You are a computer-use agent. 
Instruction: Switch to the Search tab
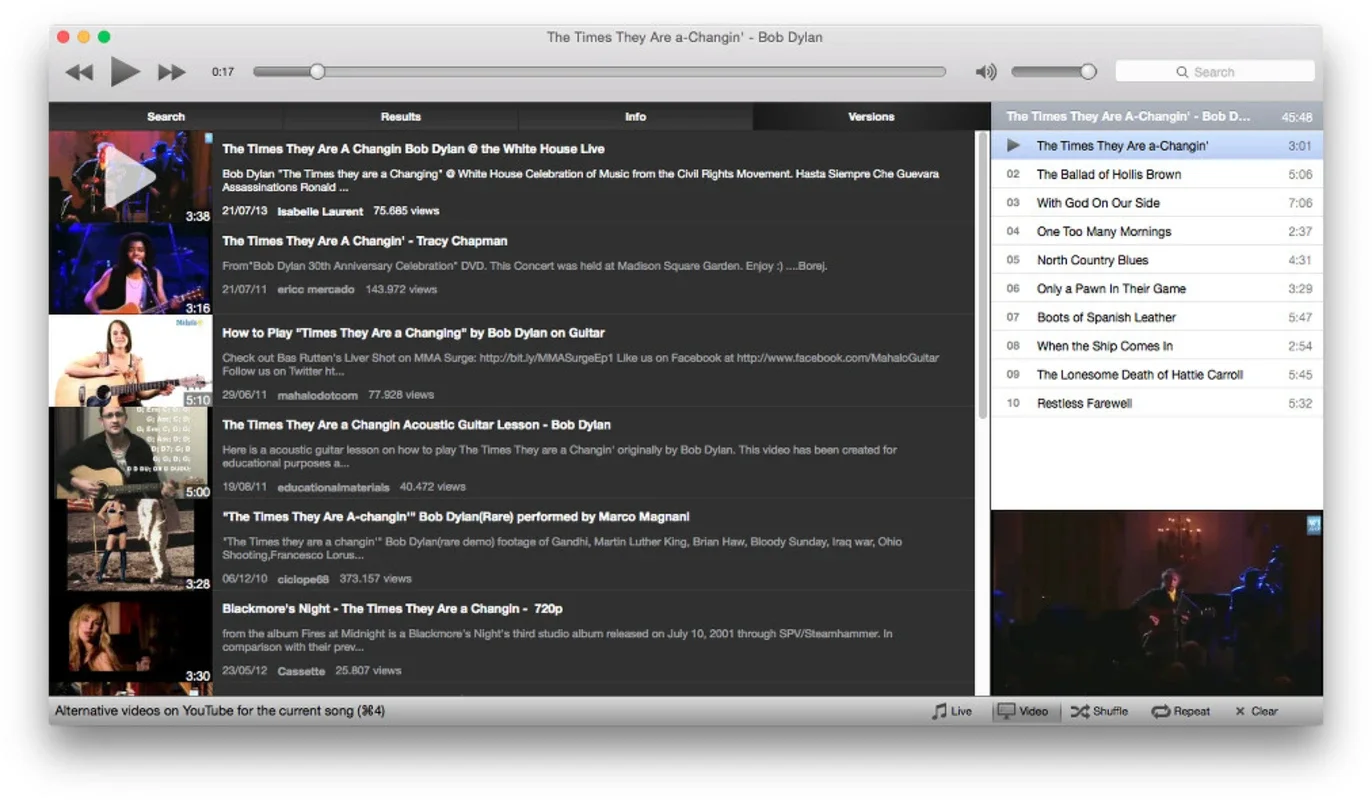[x=166, y=116]
